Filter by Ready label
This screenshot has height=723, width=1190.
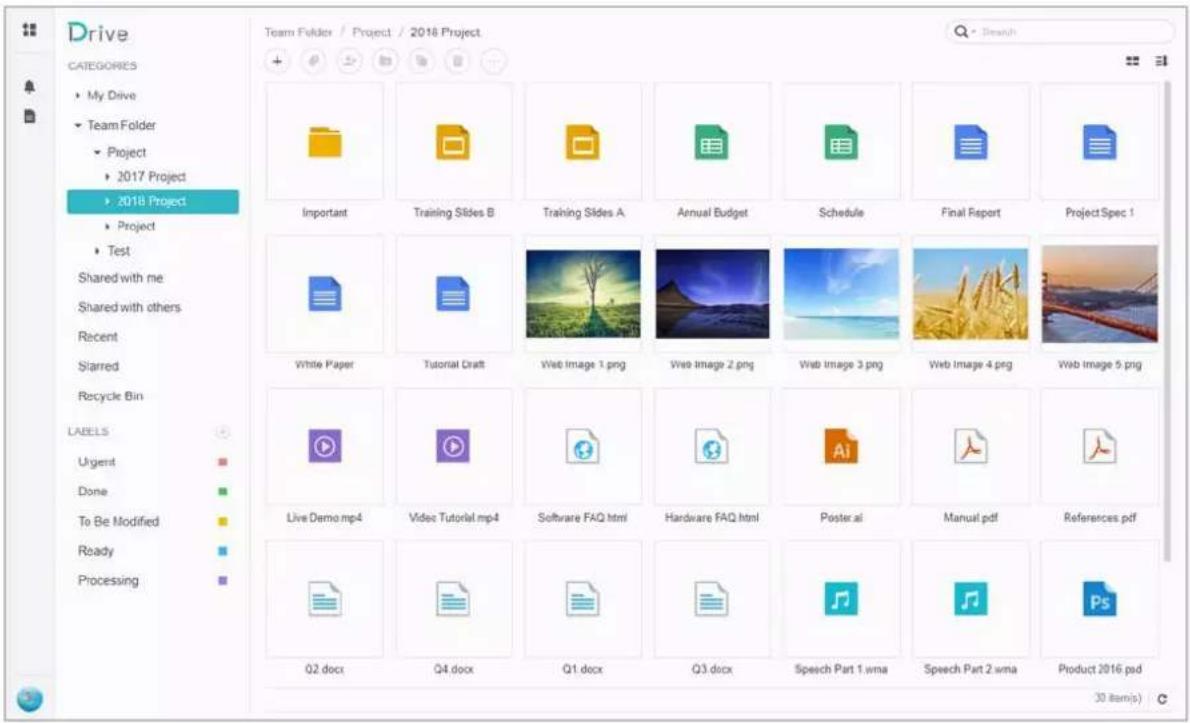pyautogui.click(x=96, y=551)
